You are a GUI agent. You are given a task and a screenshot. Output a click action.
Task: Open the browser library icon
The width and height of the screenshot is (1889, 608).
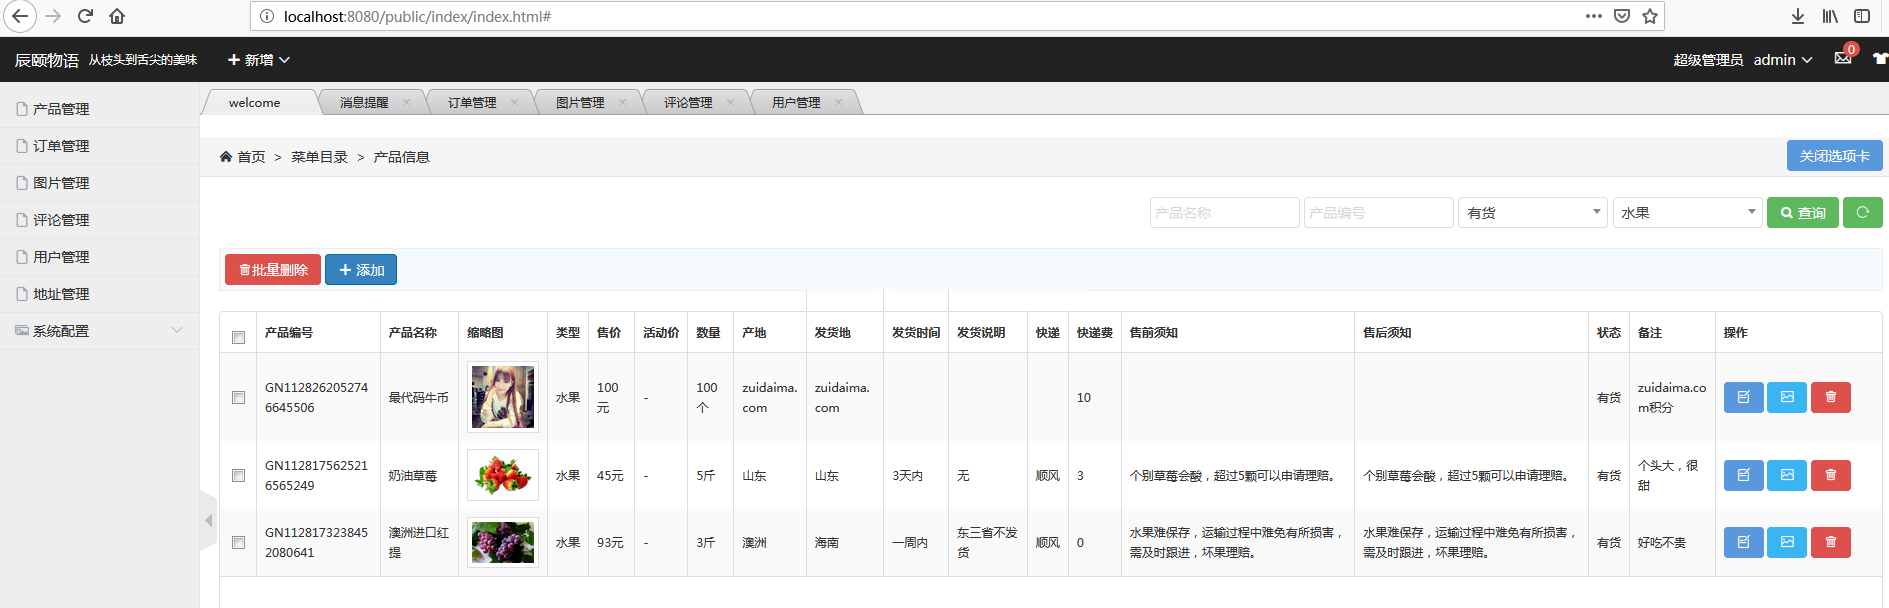point(1830,16)
